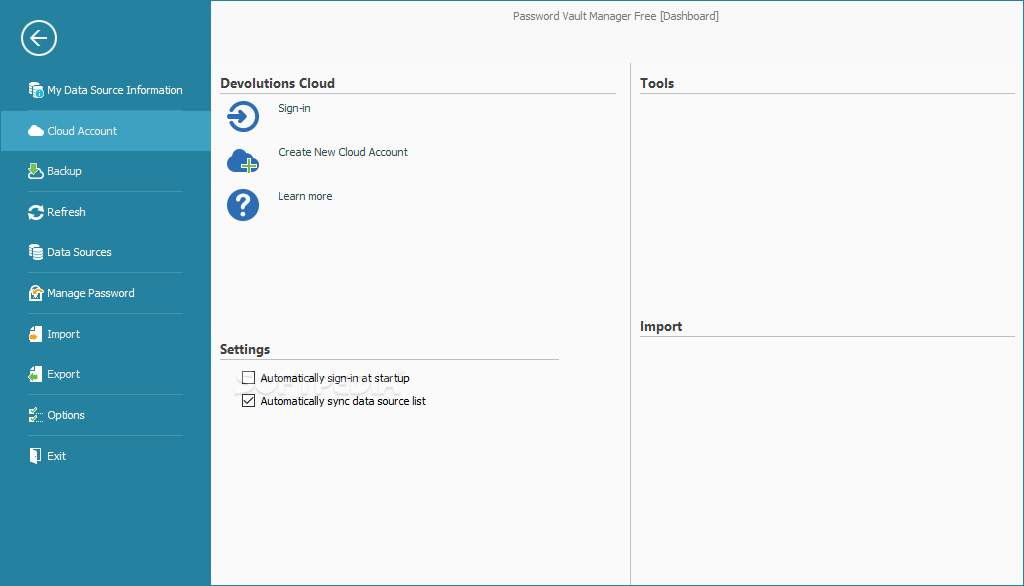The height and width of the screenshot is (586, 1024).
Task: Click the Refresh arrows icon
Action: pyautogui.click(x=35, y=212)
